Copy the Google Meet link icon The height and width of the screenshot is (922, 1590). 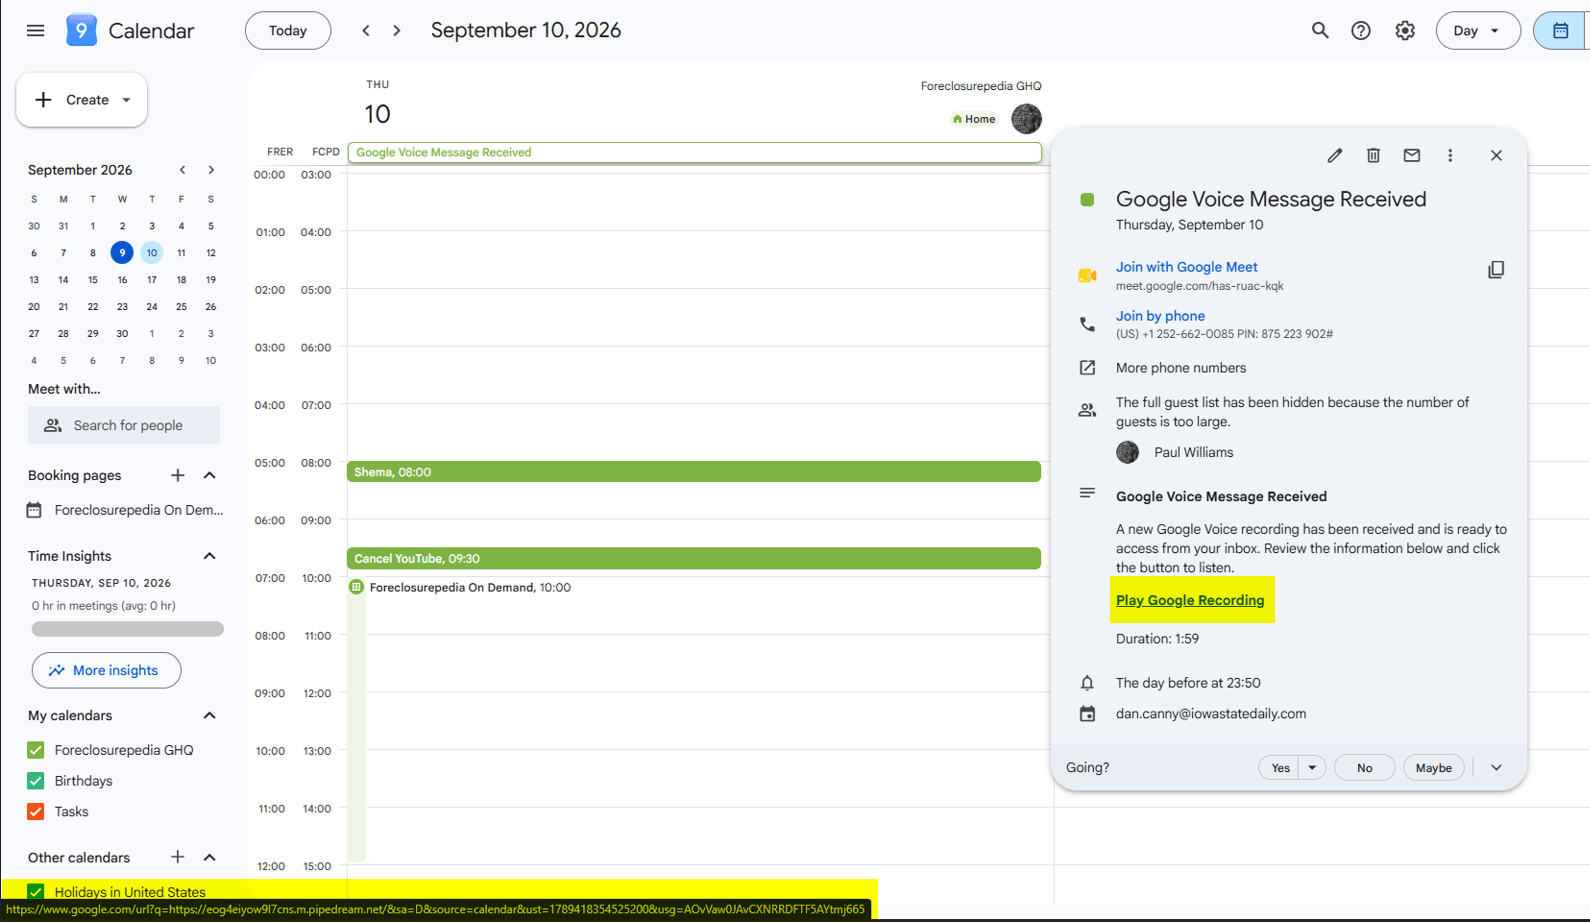coord(1496,270)
